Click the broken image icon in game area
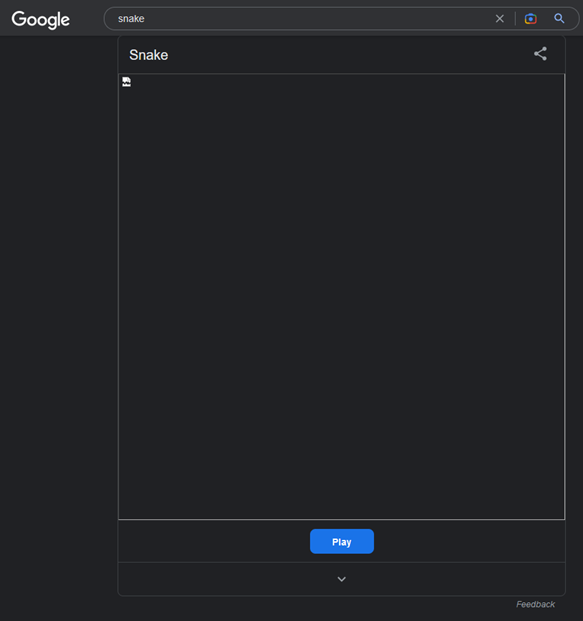The image size is (583, 621). pos(126,82)
